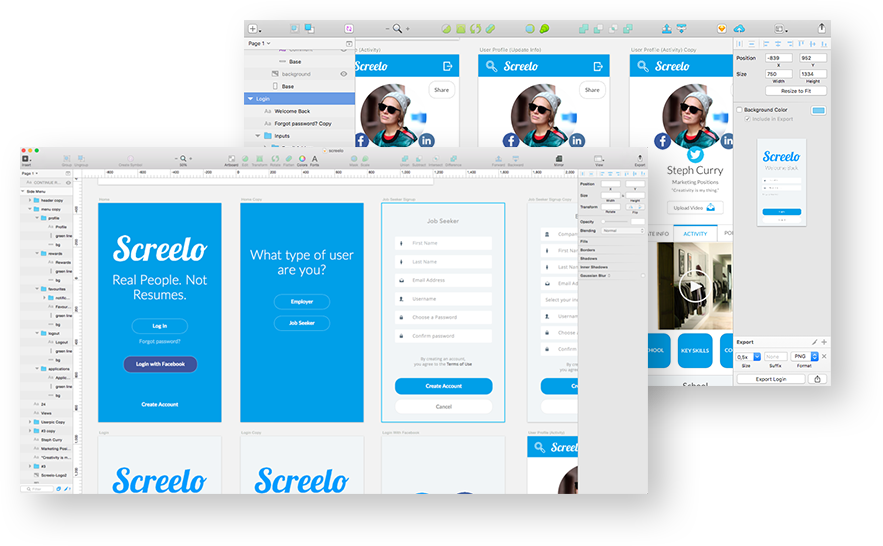
Task: Play the video in the profile artboard
Action: coord(694,287)
